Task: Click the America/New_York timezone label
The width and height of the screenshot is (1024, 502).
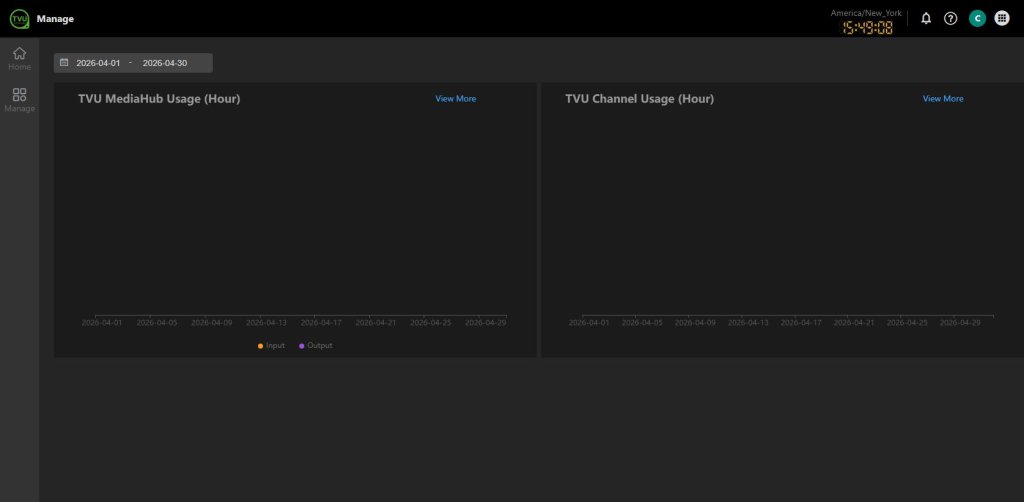Action: (866, 13)
